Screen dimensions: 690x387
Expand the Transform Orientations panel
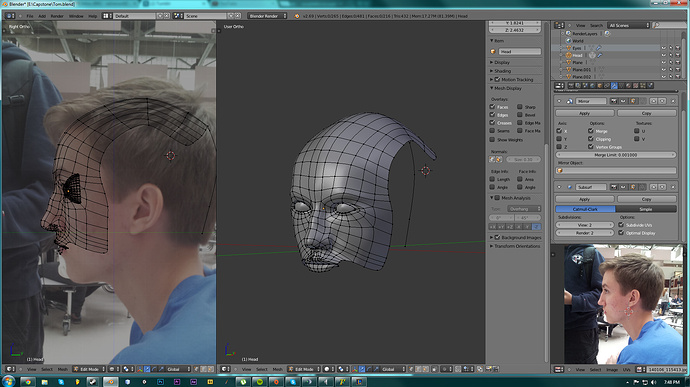point(515,246)
